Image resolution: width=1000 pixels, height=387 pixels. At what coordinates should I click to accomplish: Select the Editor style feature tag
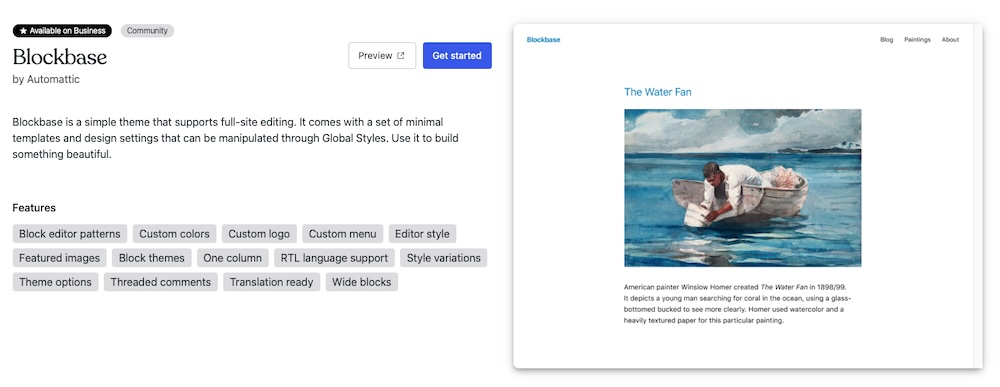(x=422, y=234)
